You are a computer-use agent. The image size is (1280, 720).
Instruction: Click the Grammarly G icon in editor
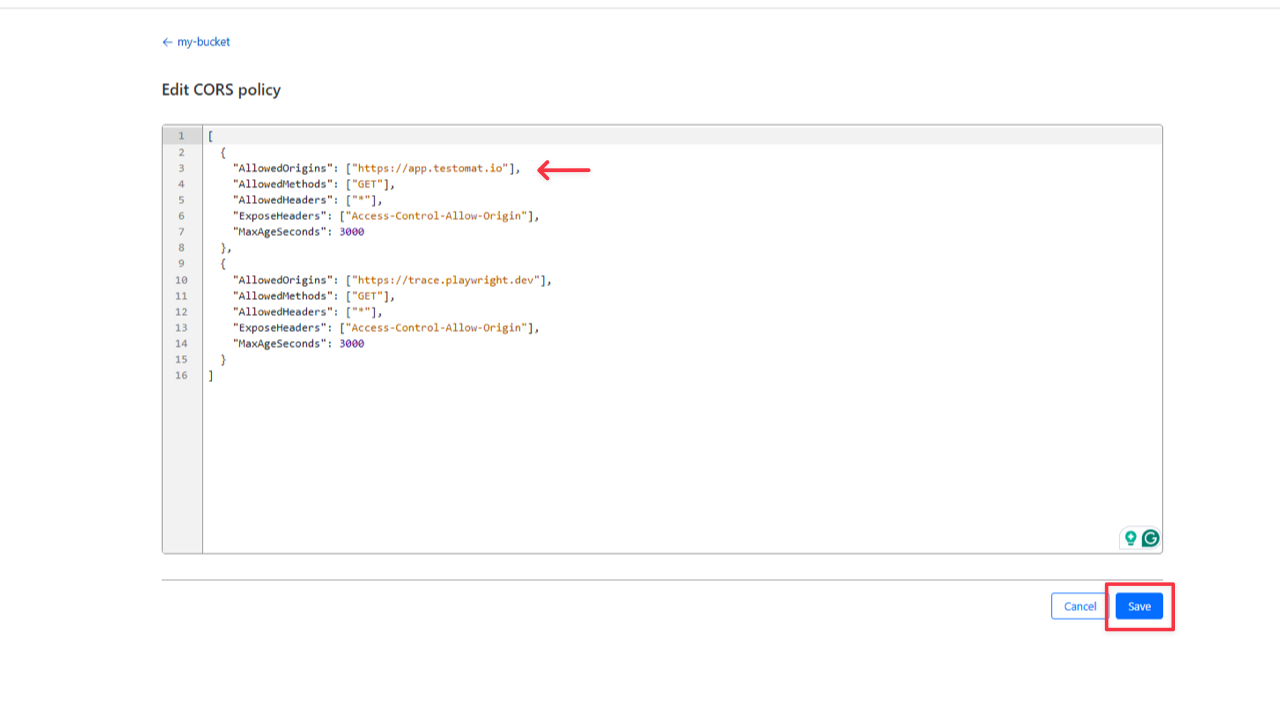[1150, 538]
